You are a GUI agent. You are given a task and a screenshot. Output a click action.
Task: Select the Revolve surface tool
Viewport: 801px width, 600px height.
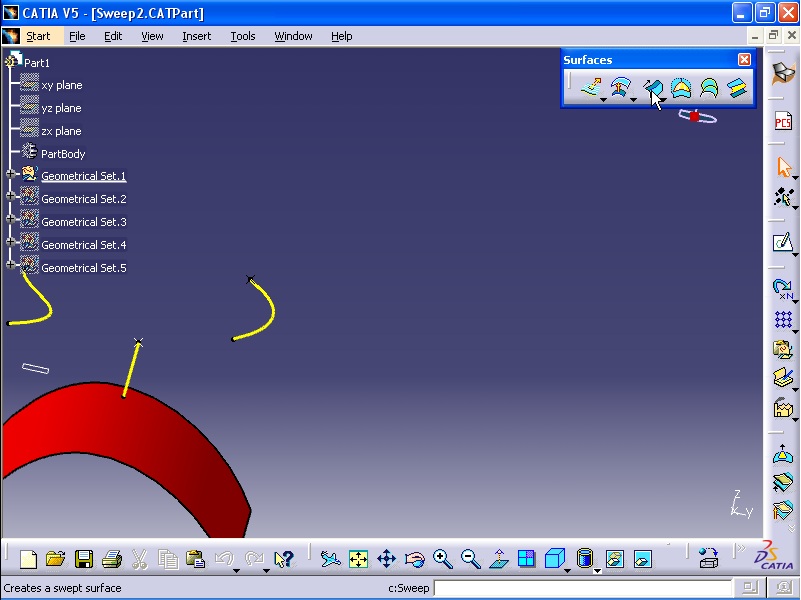click(622, 88)
